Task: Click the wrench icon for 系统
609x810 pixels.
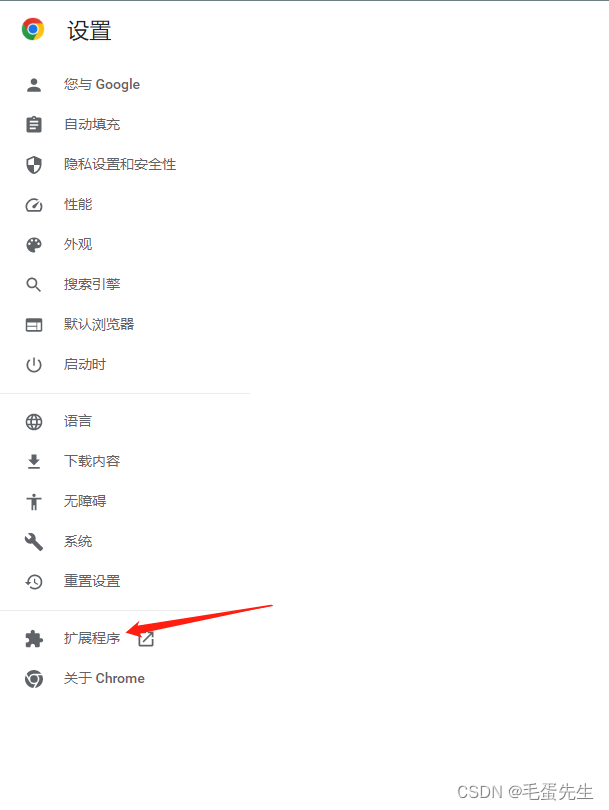Action: pyautogui.click(x=34, y=541)
